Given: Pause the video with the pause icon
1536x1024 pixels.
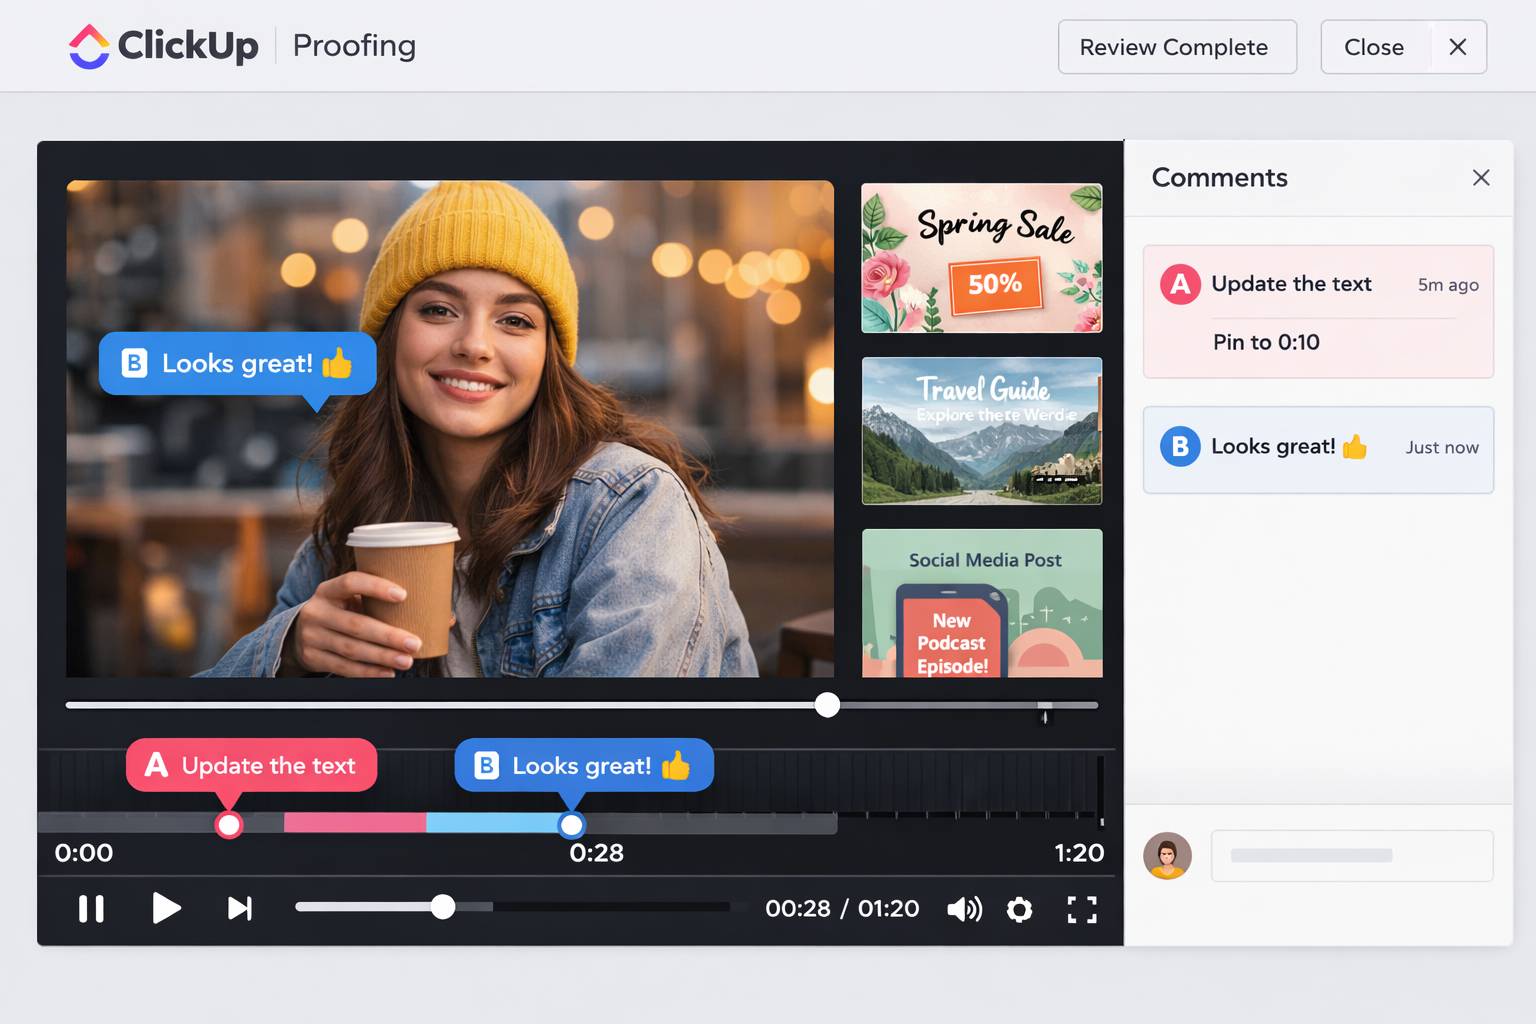Looking at the screenshot, I should pos(91,908).
